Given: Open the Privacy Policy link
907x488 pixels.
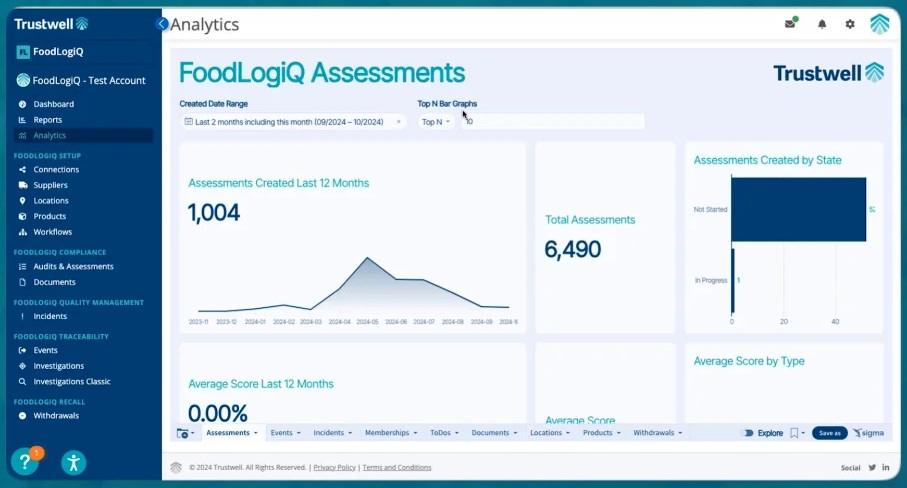Looking at the screenshot, I should click(333, 467).
